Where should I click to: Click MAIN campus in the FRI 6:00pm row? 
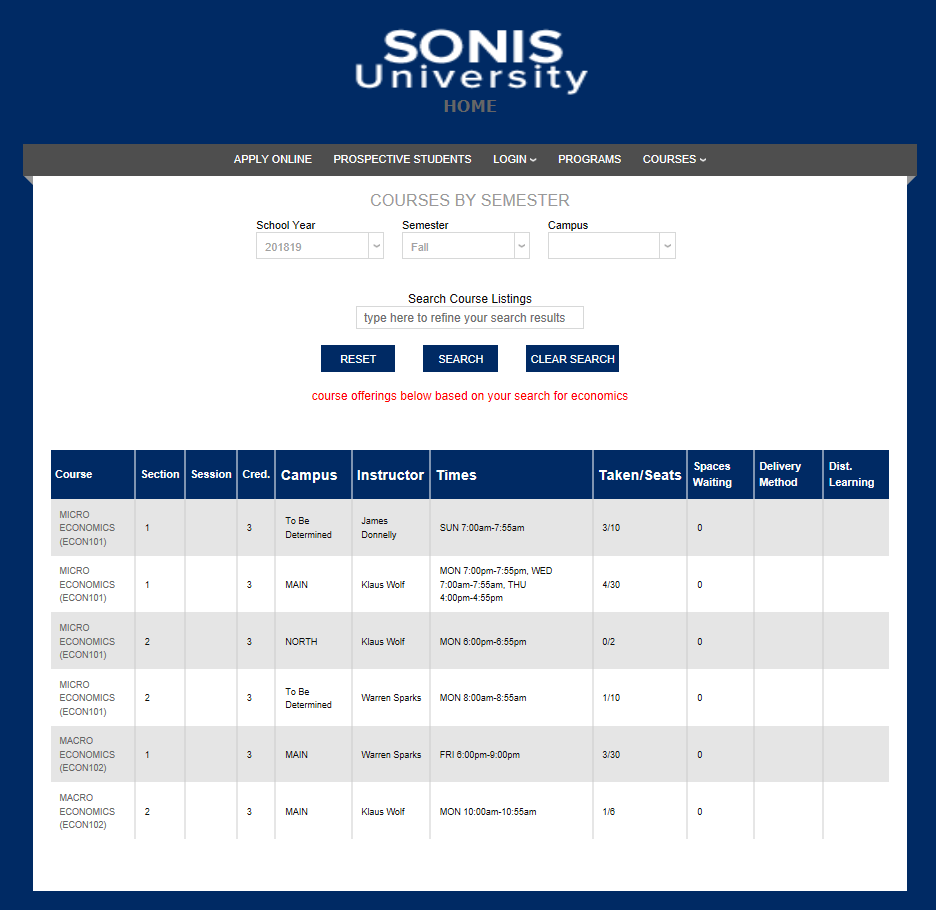[x=296, y=755]
